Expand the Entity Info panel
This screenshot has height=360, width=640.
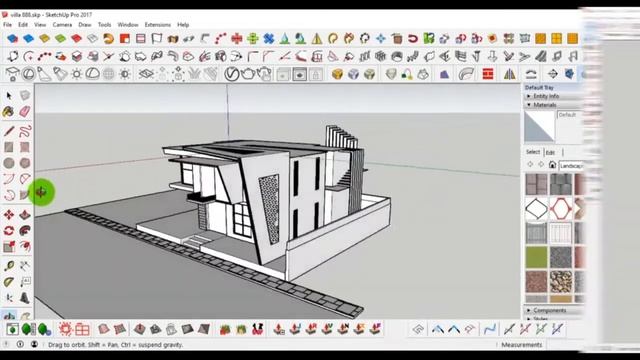(x=553, y=96)
